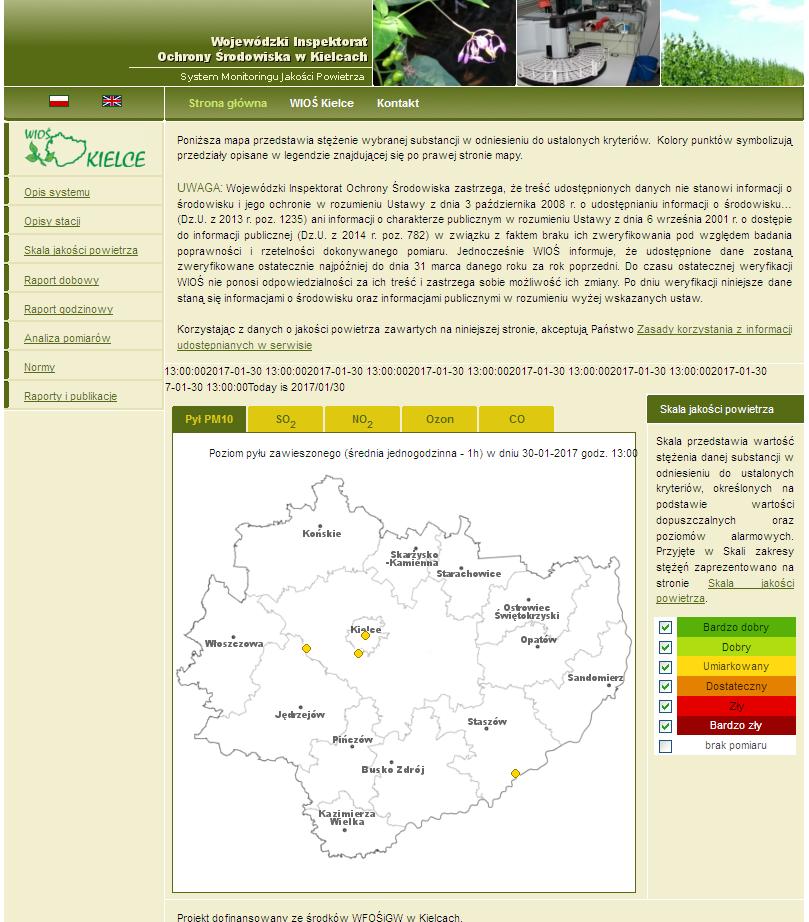Select the Pył PM10 tab
Viewport: 809px width, 922px height.
coord(209,419)
